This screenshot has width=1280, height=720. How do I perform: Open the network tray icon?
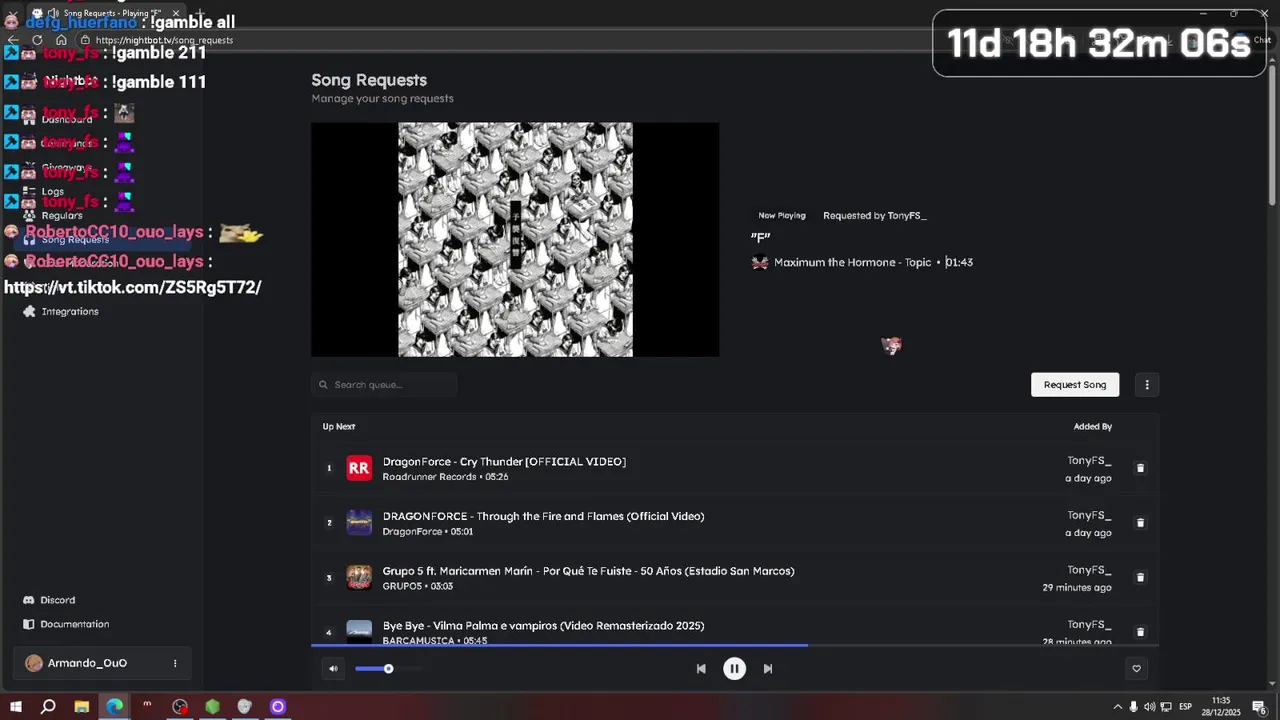1165,707
